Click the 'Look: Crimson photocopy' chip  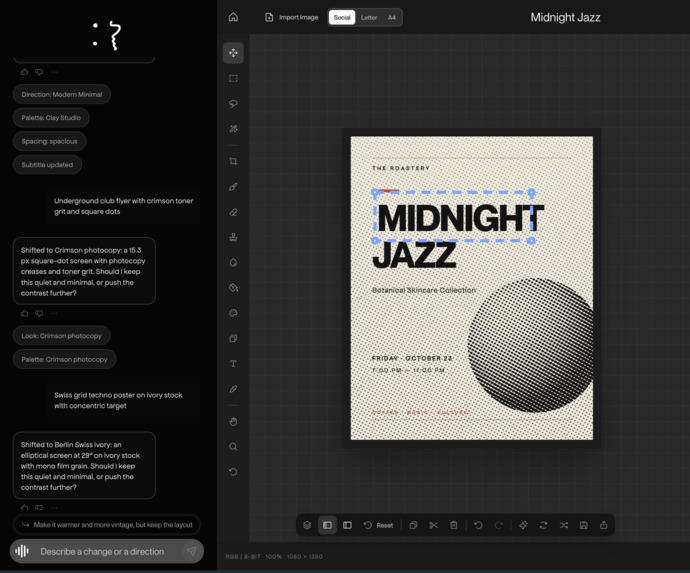click(62, 335)
